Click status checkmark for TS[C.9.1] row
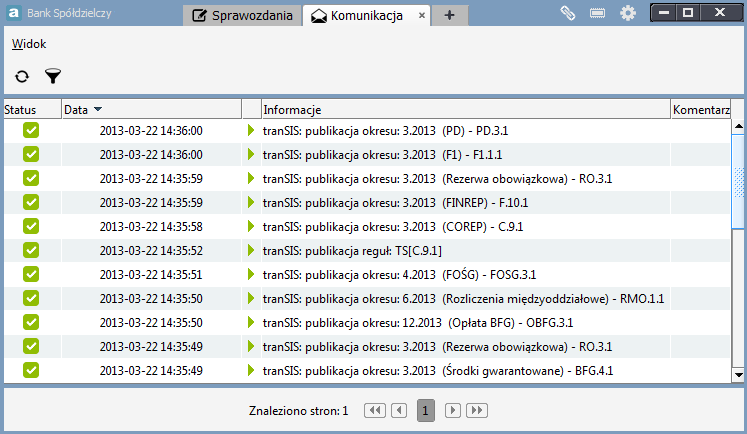Screen dimensions: 747x434 point(31,250)
